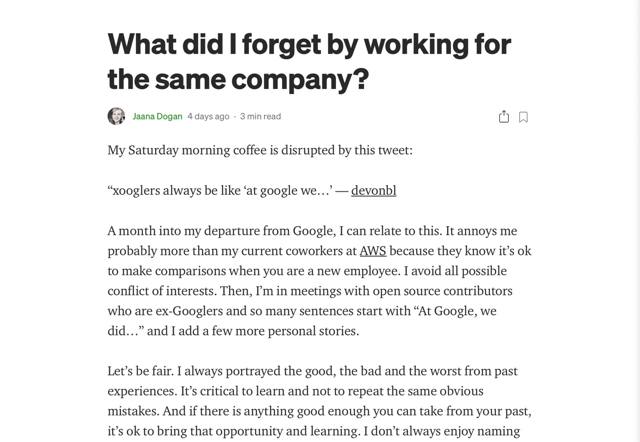The width and height of the screenshot is (640, 442).
Task: Click the '3 min read' label
Action: [x=261, y=116]
